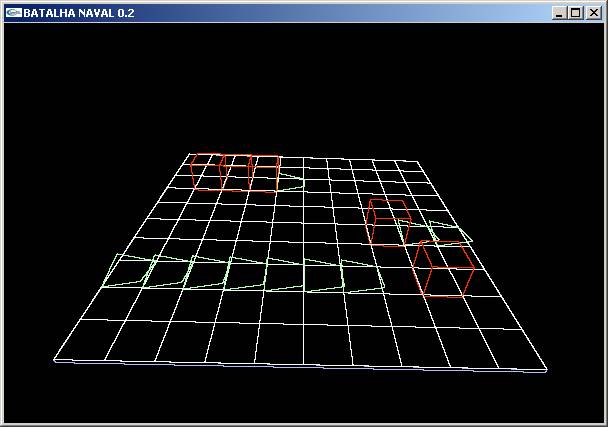Select the lone red cube nearest the bottom-right grid edge
The height and width of the screenshot is (427, 608).
(x=443, y=269)
